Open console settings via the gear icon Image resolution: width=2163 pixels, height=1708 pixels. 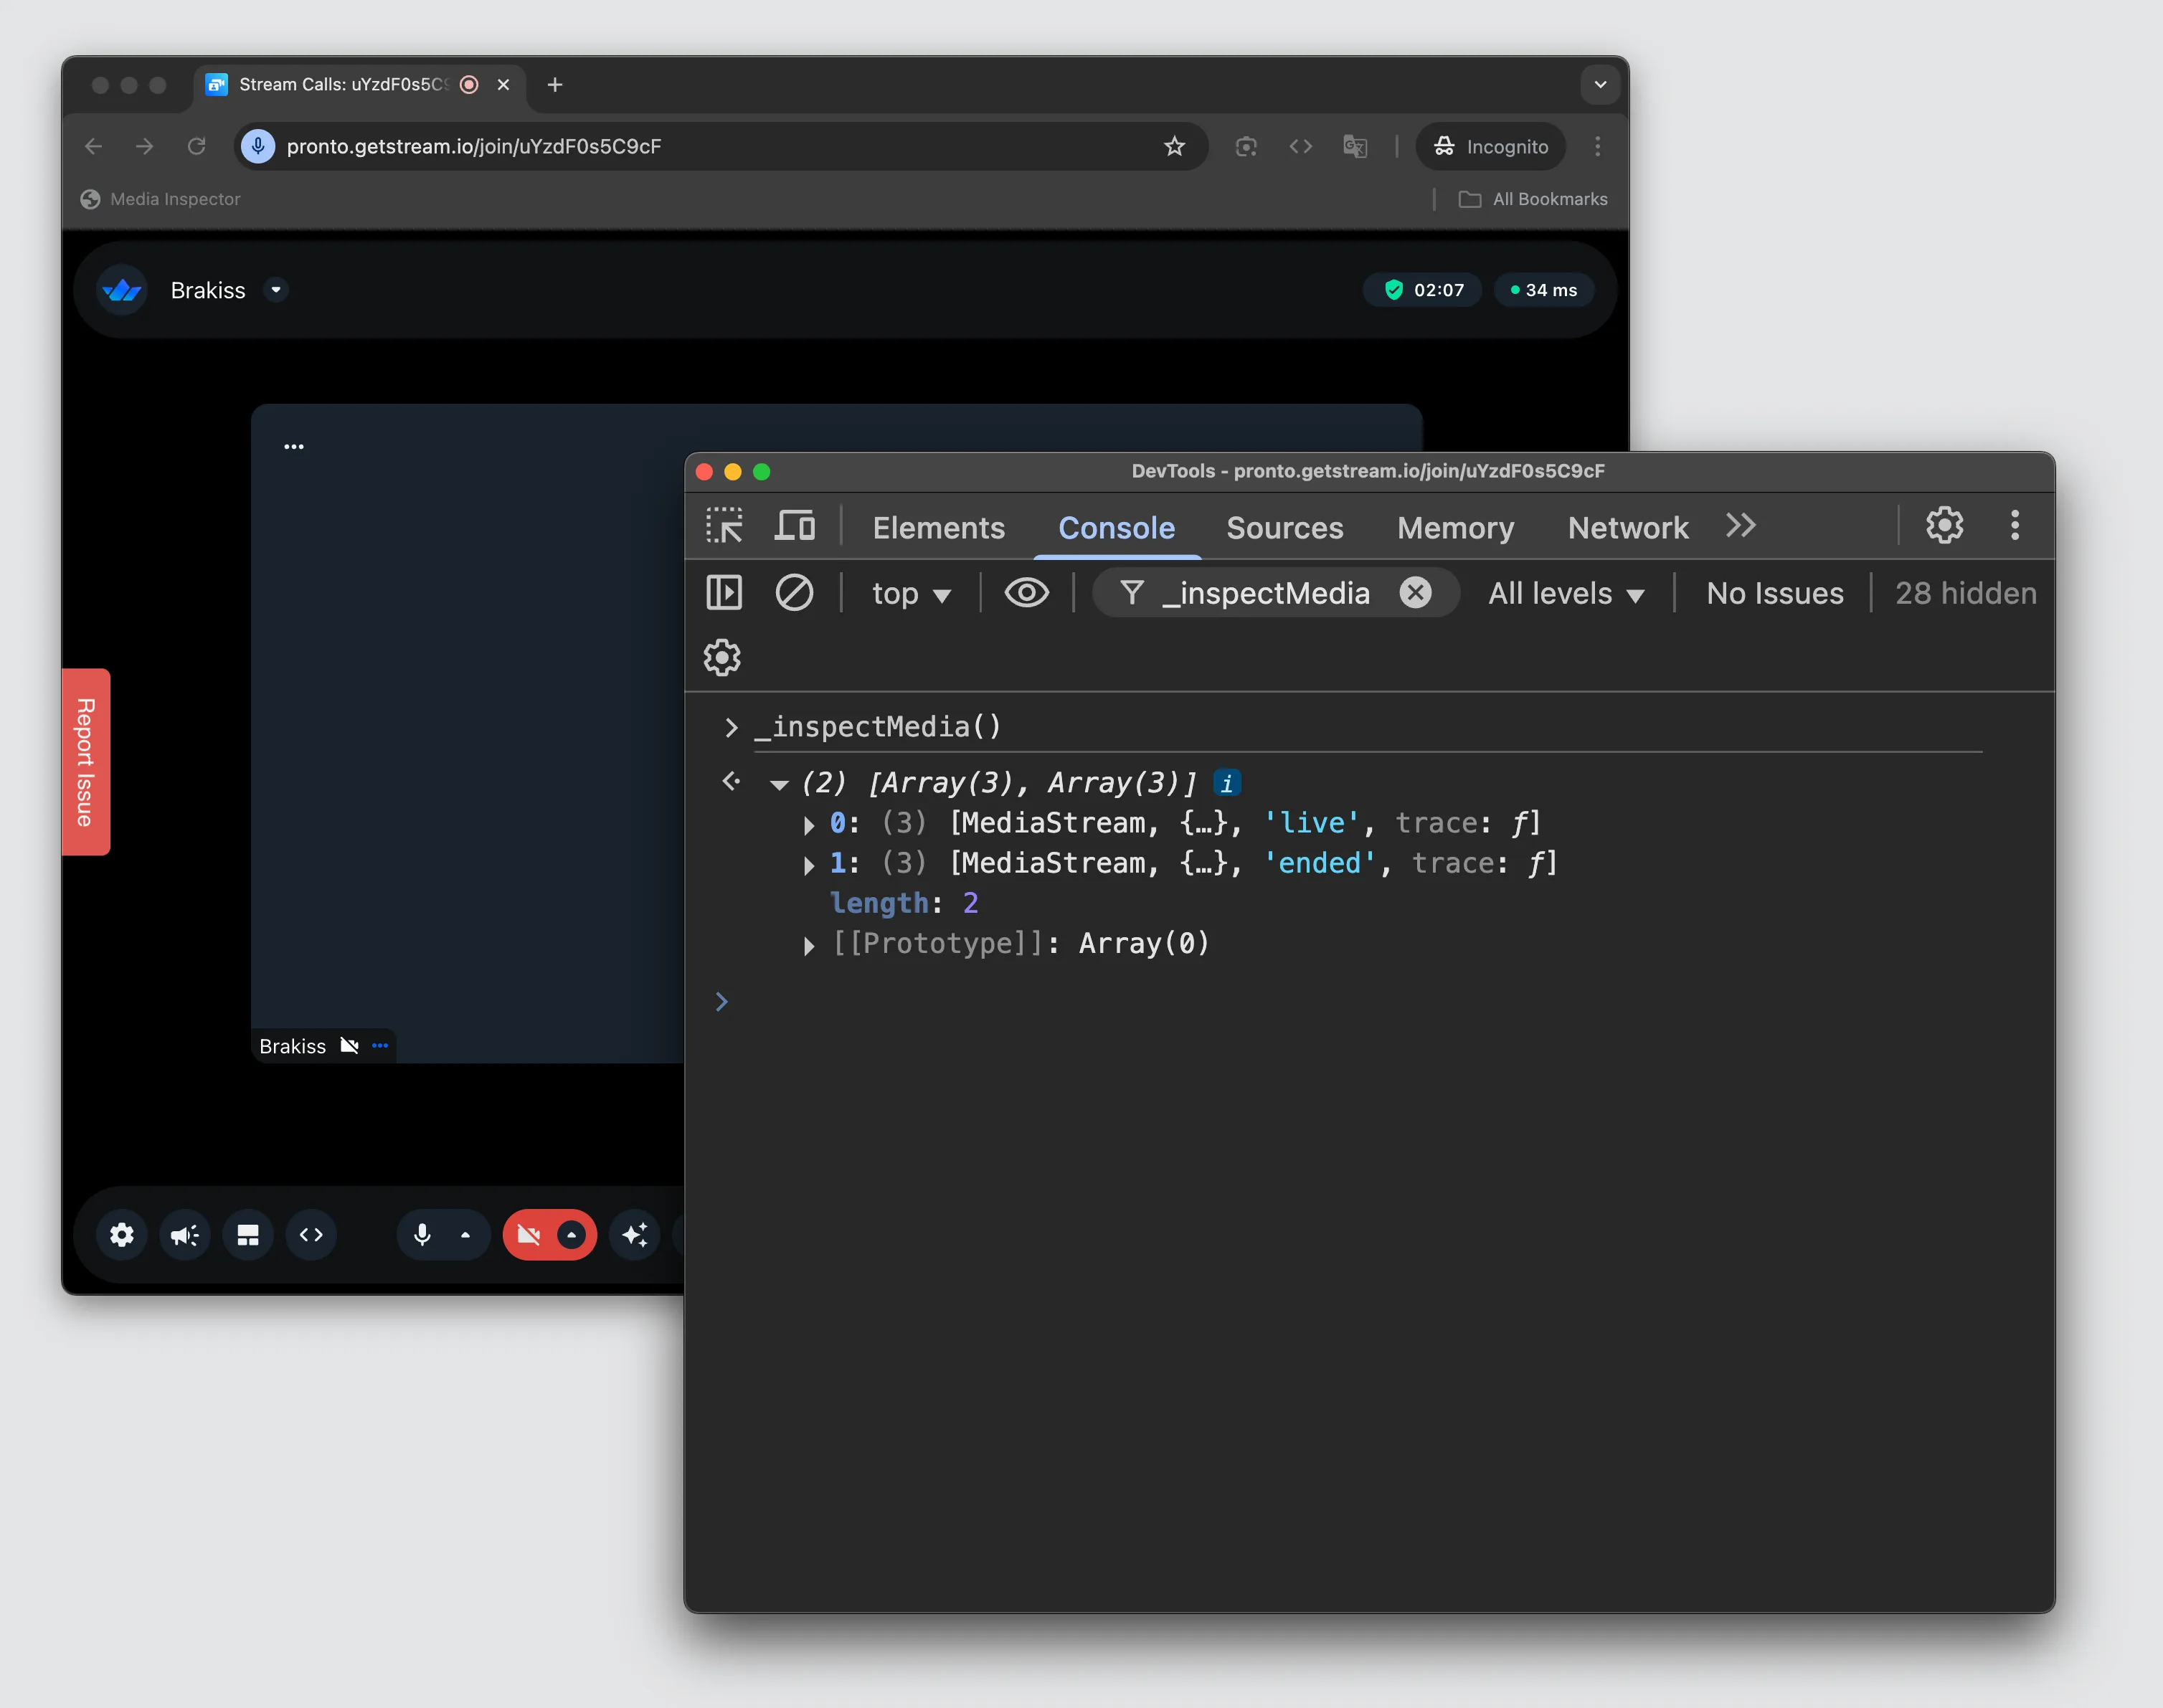[x=721, y=657]
